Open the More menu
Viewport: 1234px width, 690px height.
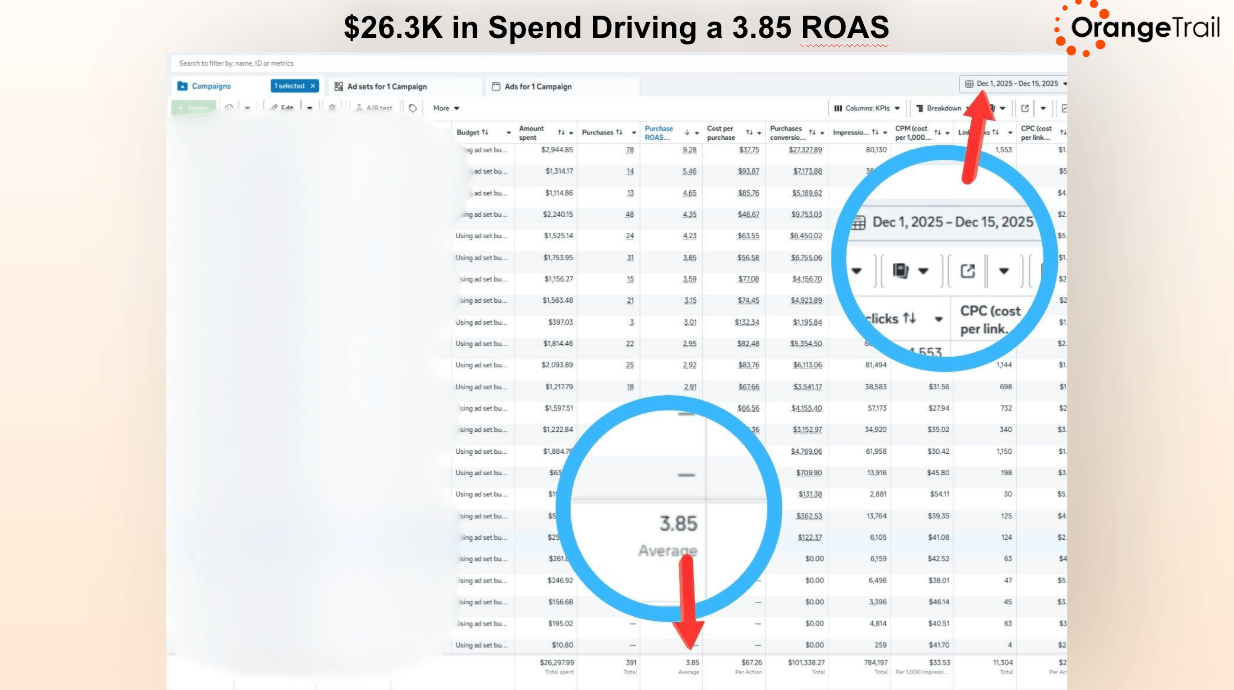[x=446, y=108]
